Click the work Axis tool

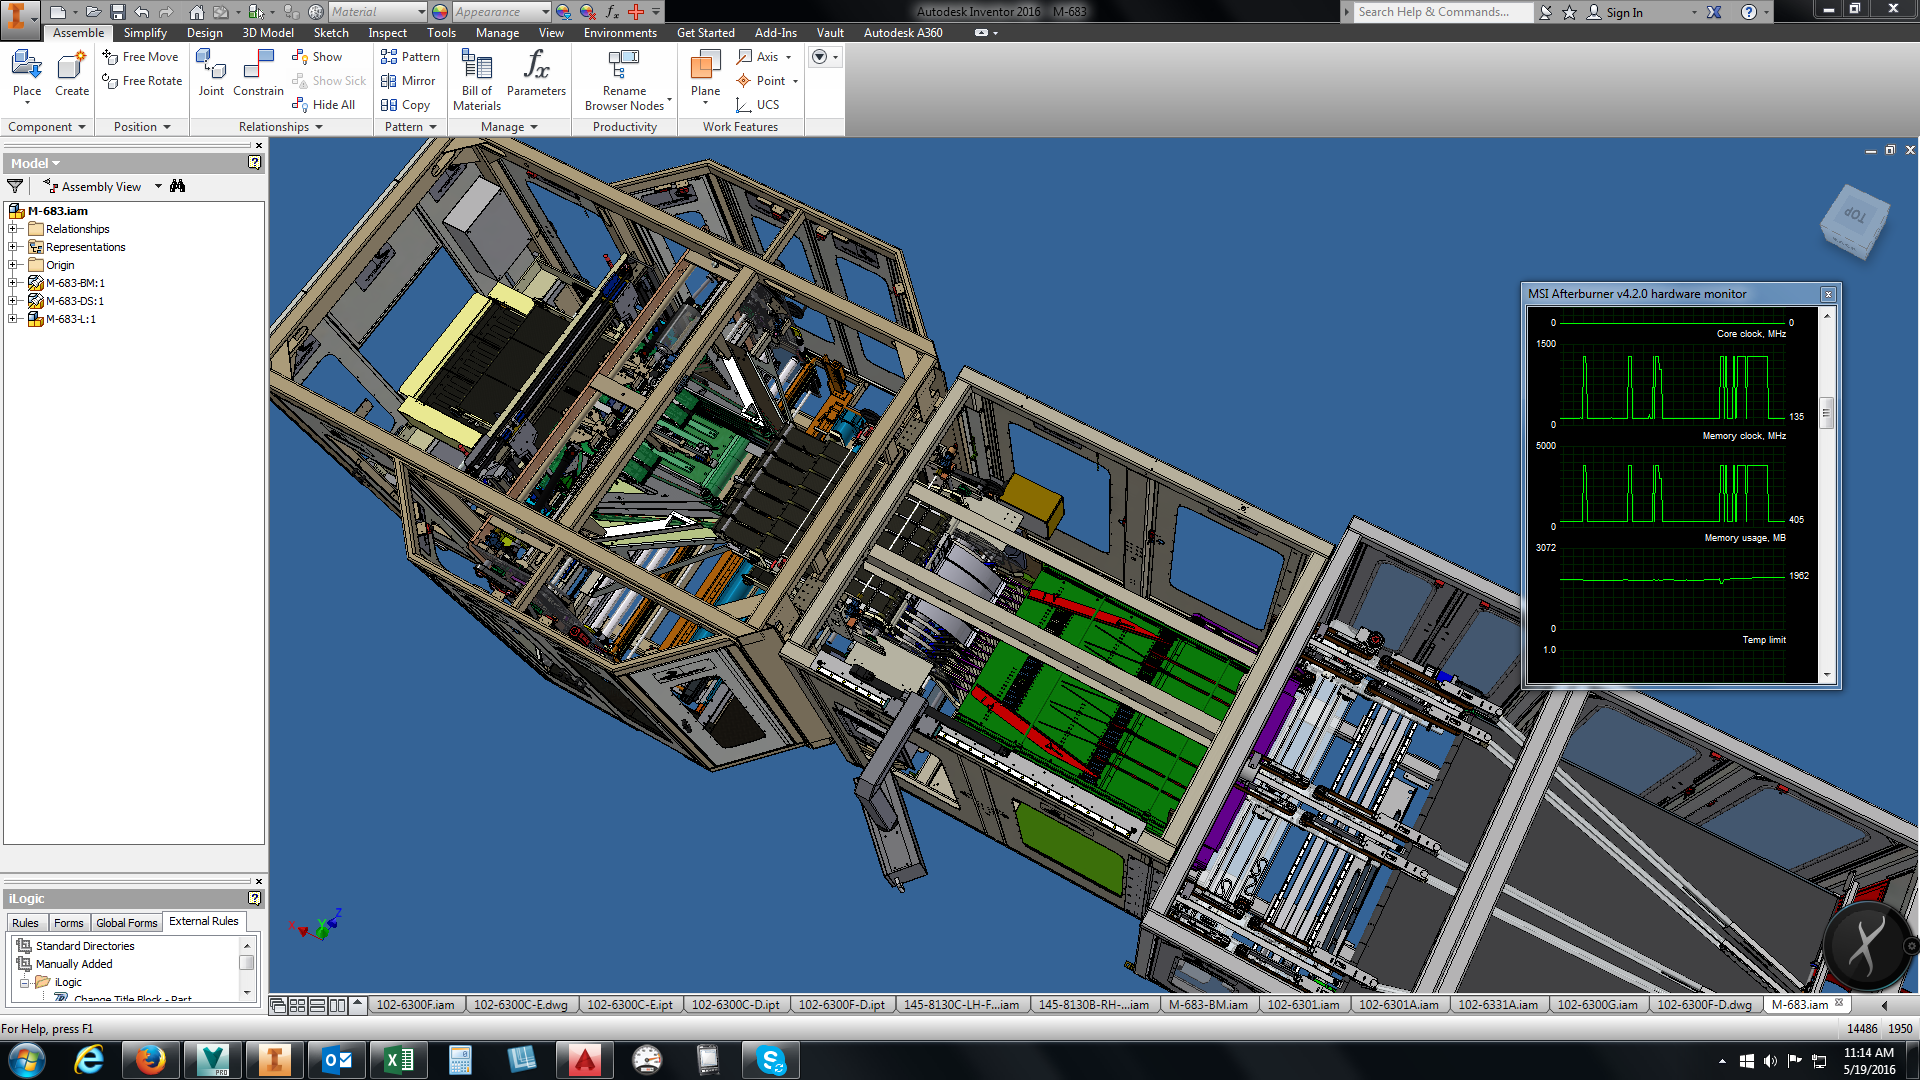pyautogui.click(x=759, y=57)
